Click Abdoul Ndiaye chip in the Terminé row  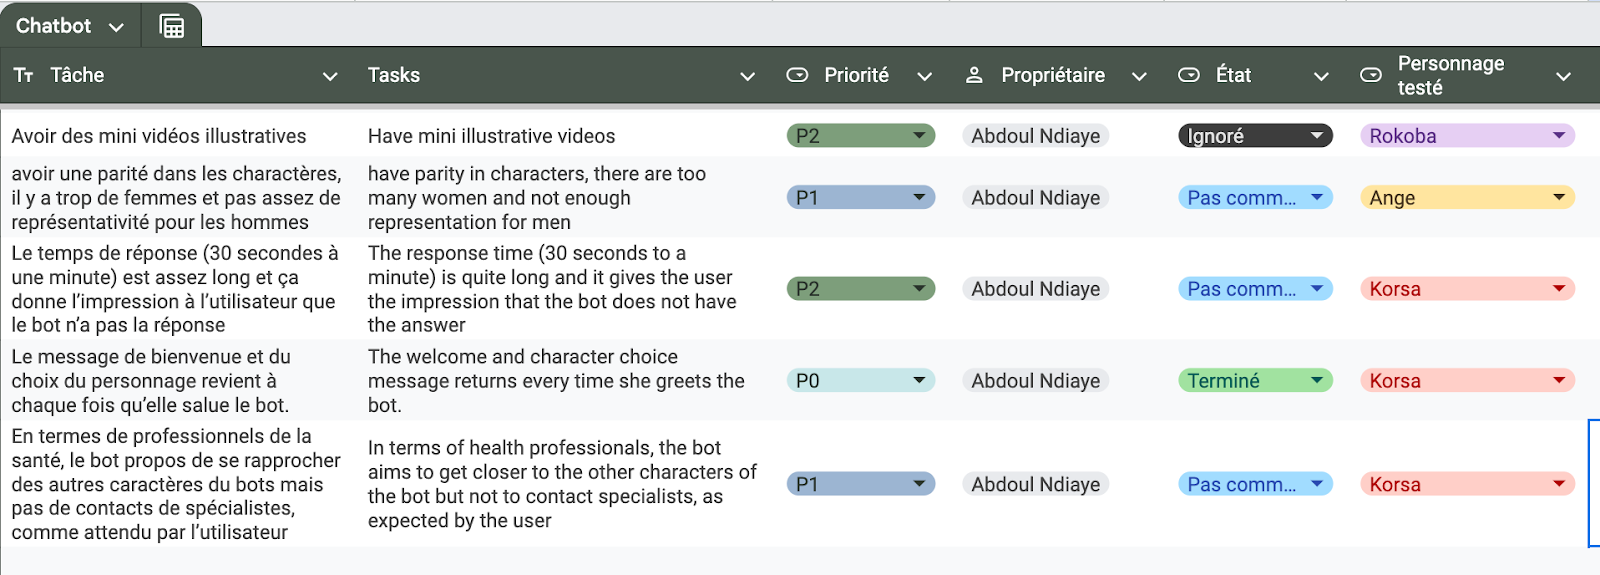[1035, 381]
